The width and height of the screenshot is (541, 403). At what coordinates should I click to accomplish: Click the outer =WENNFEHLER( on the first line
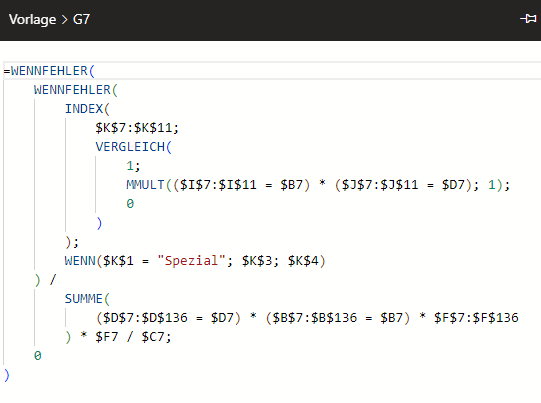click(x=49, y=71)
